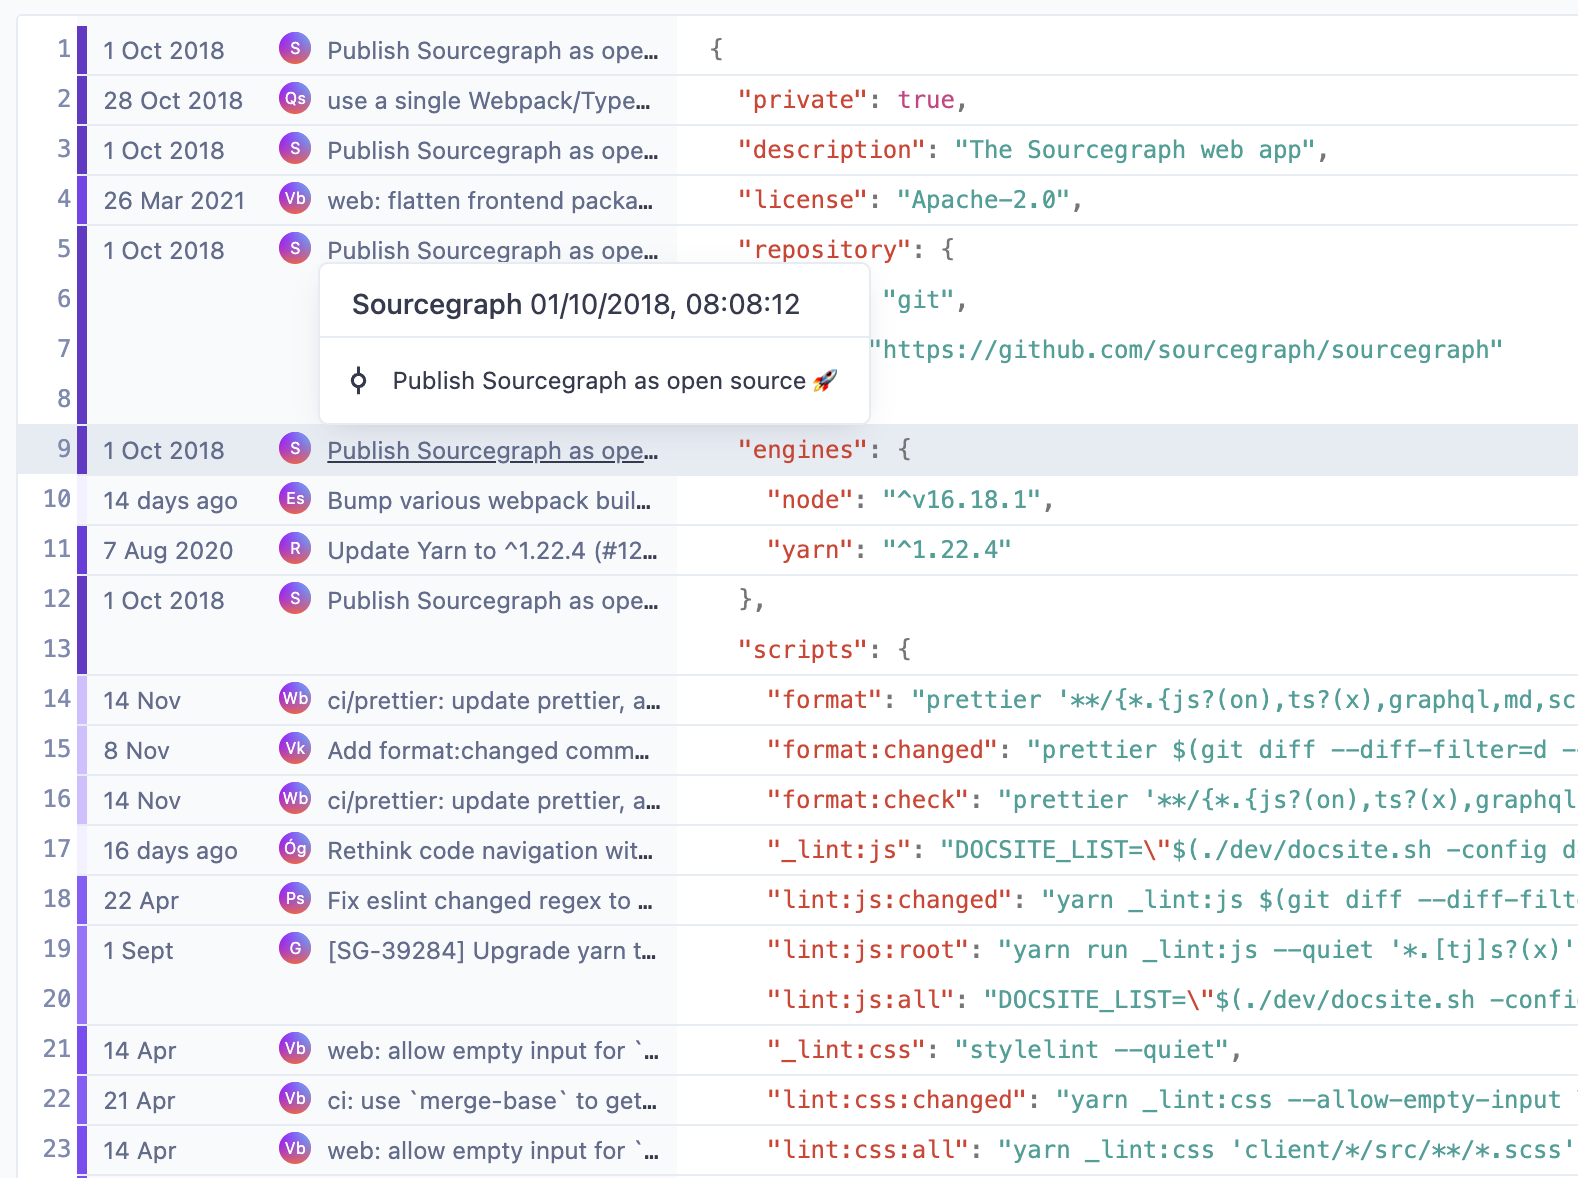Screen dimensions: 1578x1178
Task: Open 'Rethink code navigation wit…' commit
Action: tap(490, 850)
